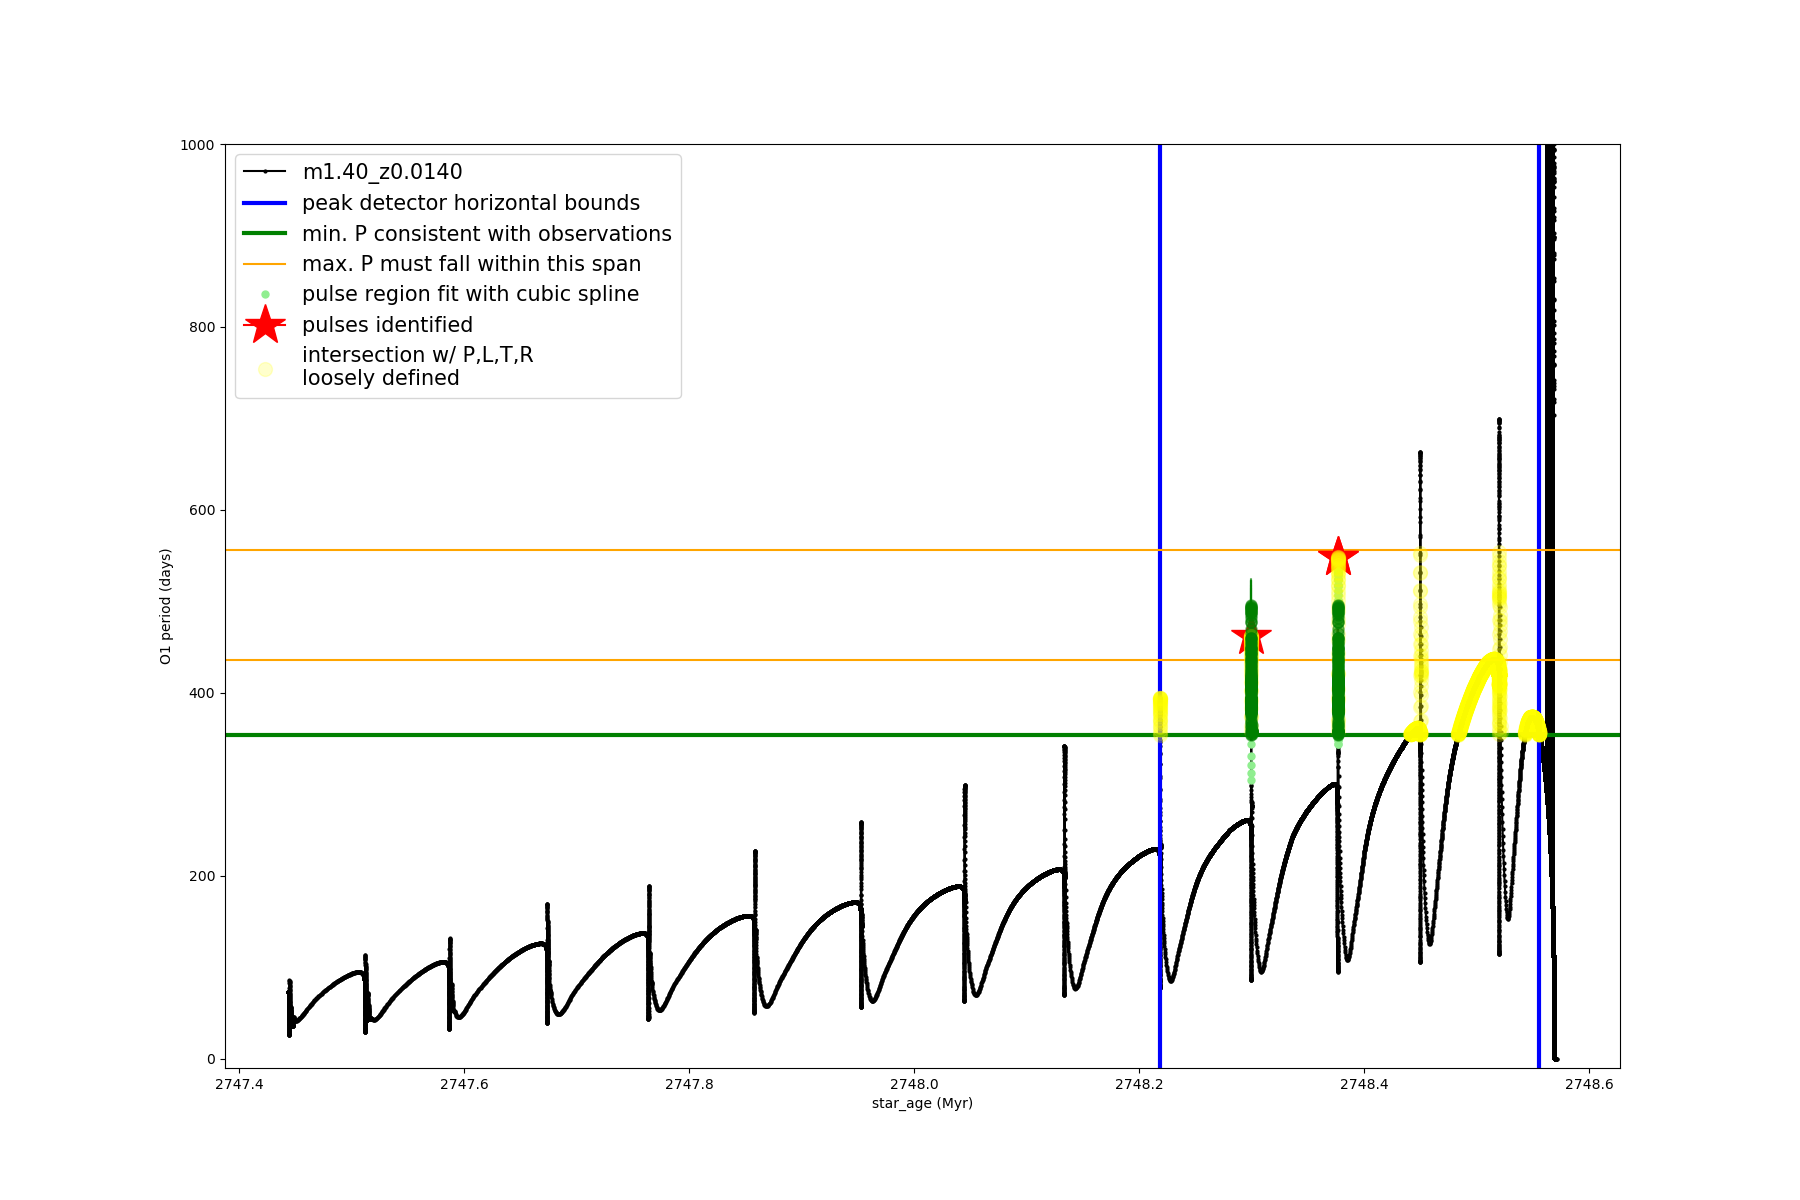Click the blue line swatch in legend
The image size is (1800, 1200).
[x=265, y=203]
